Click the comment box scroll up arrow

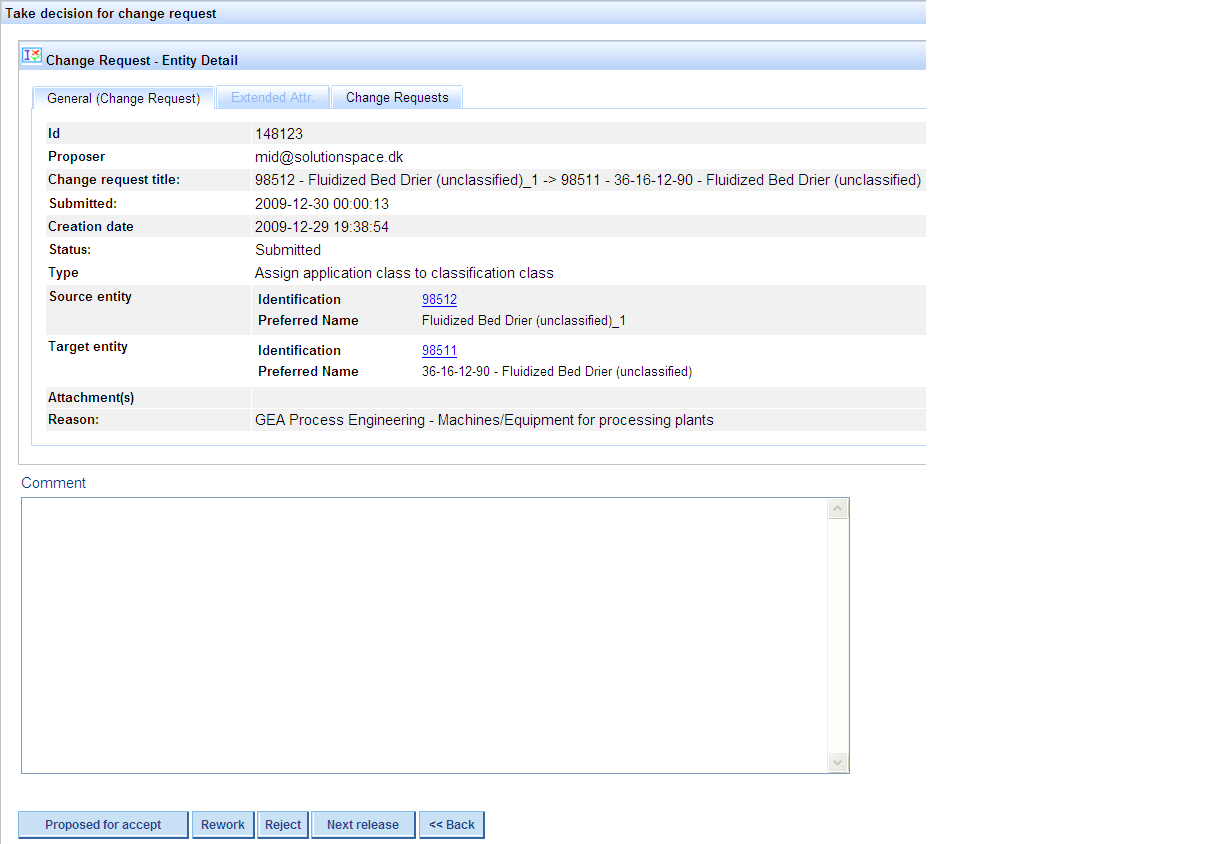coord(838,509)
